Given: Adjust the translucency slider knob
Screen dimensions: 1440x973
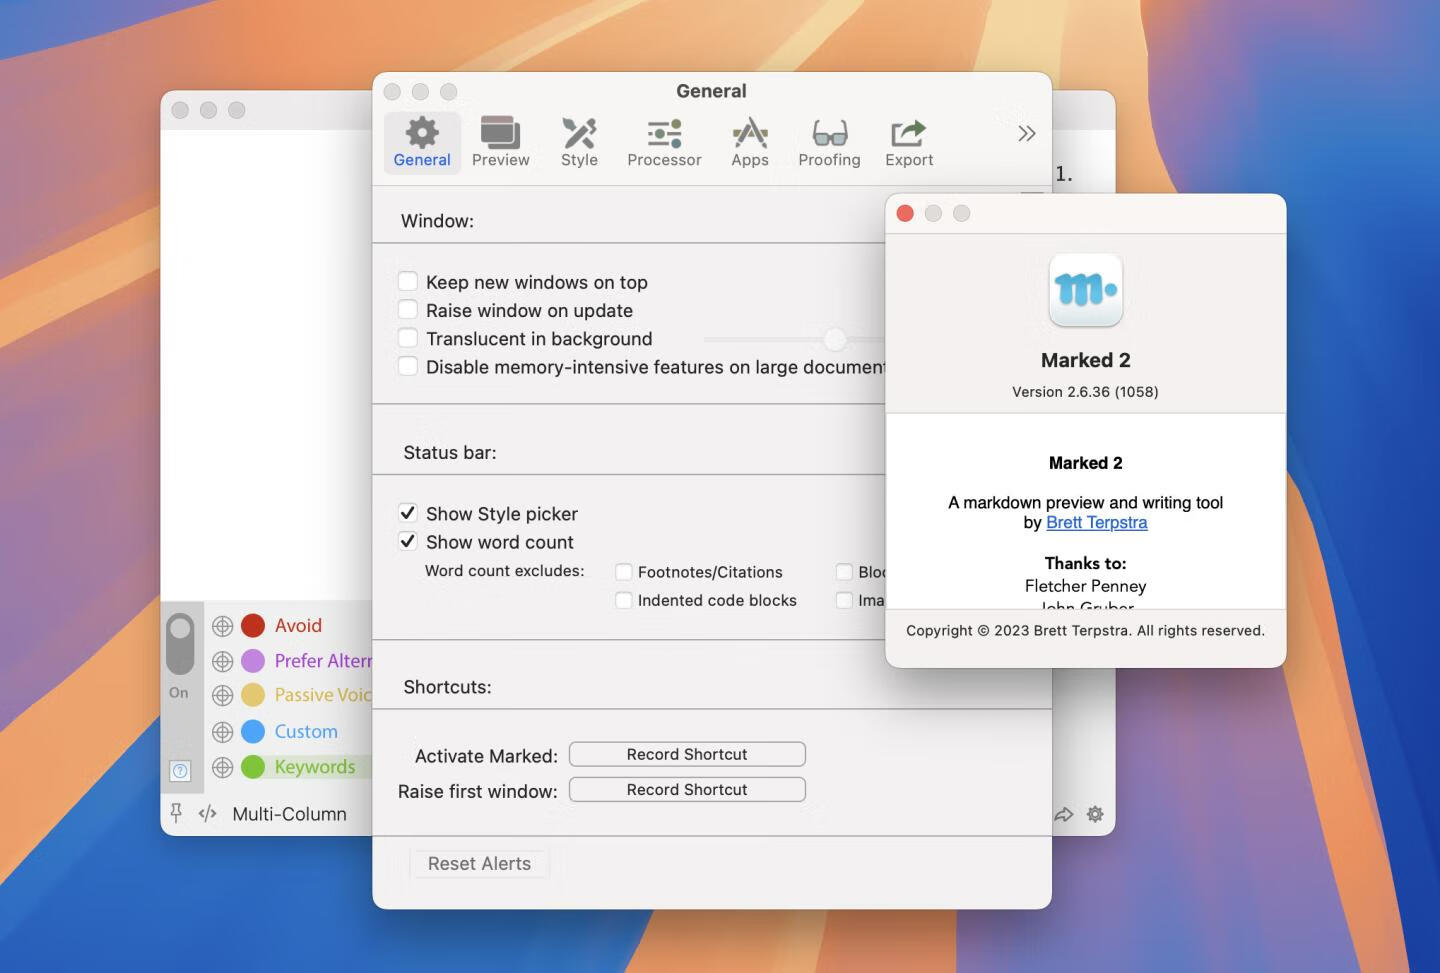Looking at the screenshot, I should [x=836, y=339].
